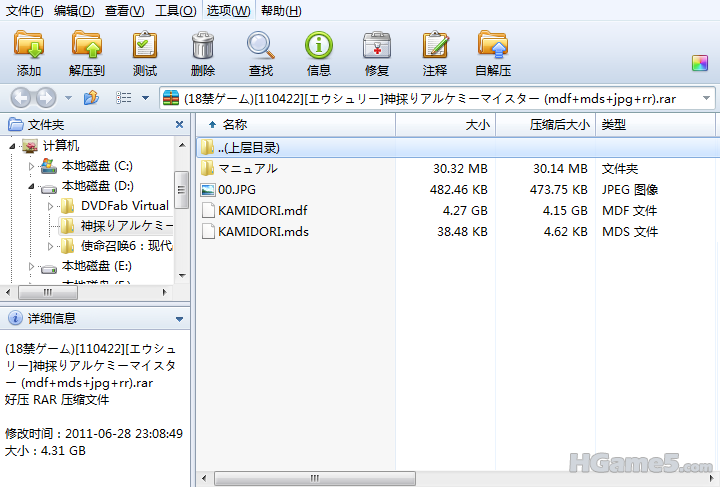Select the KAMIDORI.mdf file row
The width and height of the screenshot is (720, 487).
point(263,210)
